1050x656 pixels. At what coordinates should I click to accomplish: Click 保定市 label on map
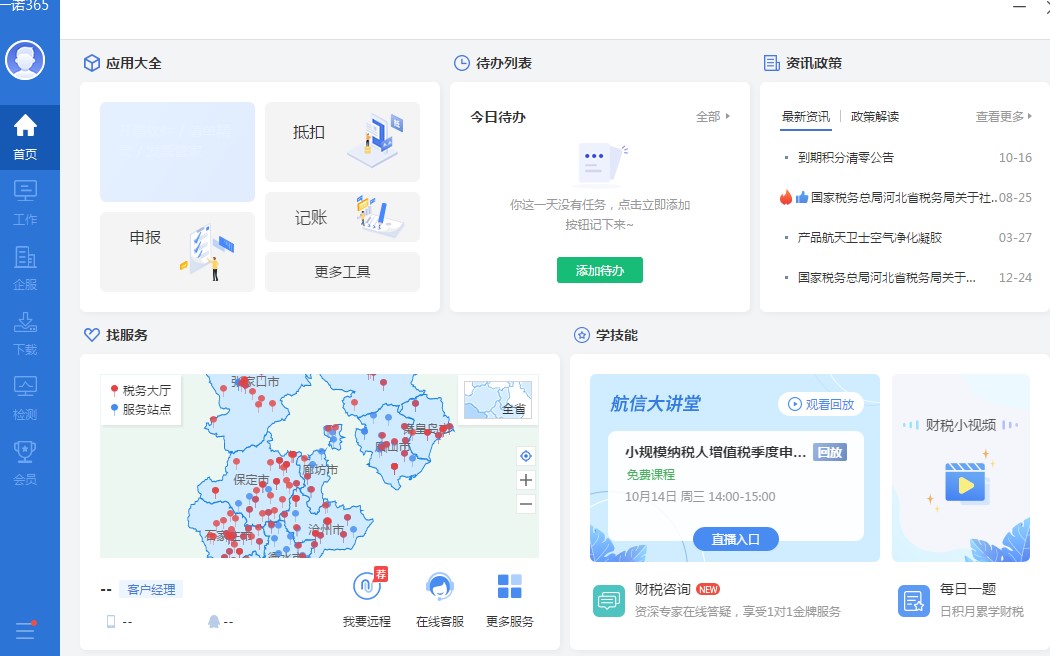(x=251, y=479)
